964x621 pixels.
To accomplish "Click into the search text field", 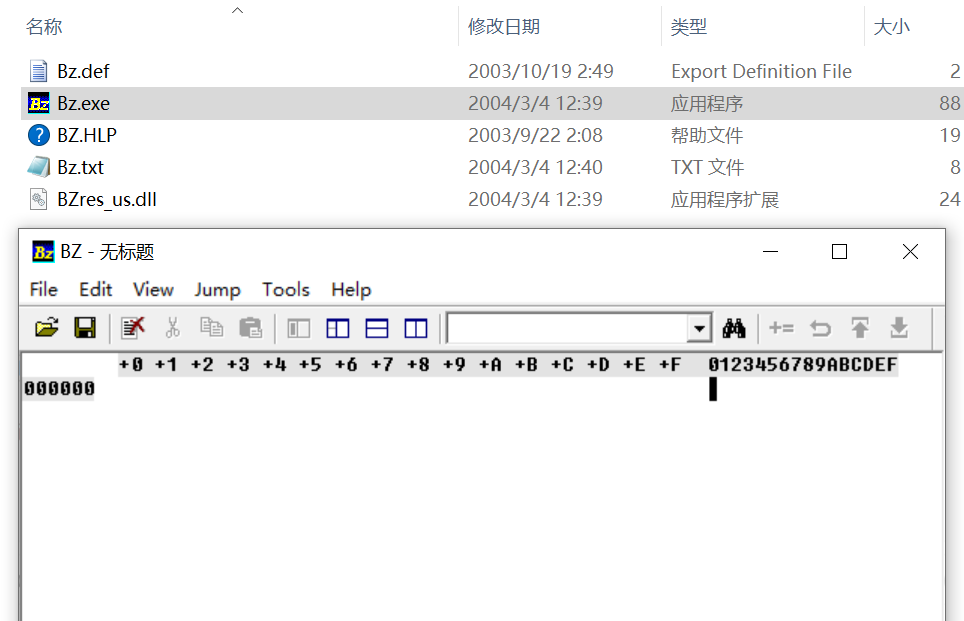I will pos(567,328).
